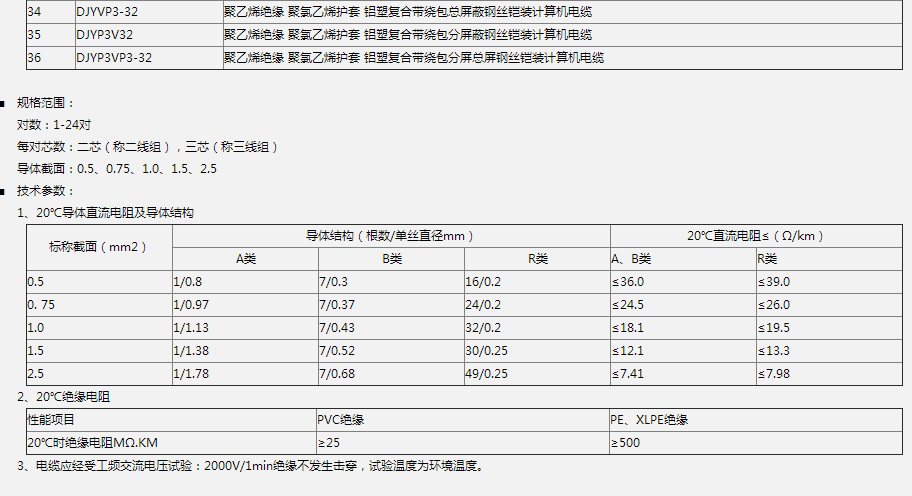The height and width of the screenshot is (496, 912).
Task: Click the ≥500 insulation resistance value
Action: pyautogui.click(x=626, y=442)
